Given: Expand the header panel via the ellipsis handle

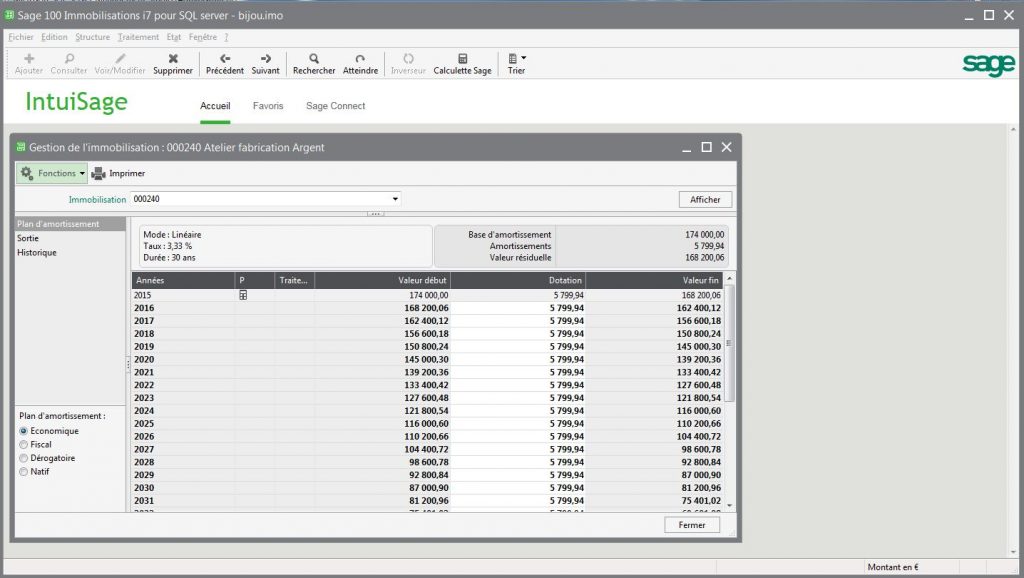Looking at the screenshot, I should click(375, 214).
